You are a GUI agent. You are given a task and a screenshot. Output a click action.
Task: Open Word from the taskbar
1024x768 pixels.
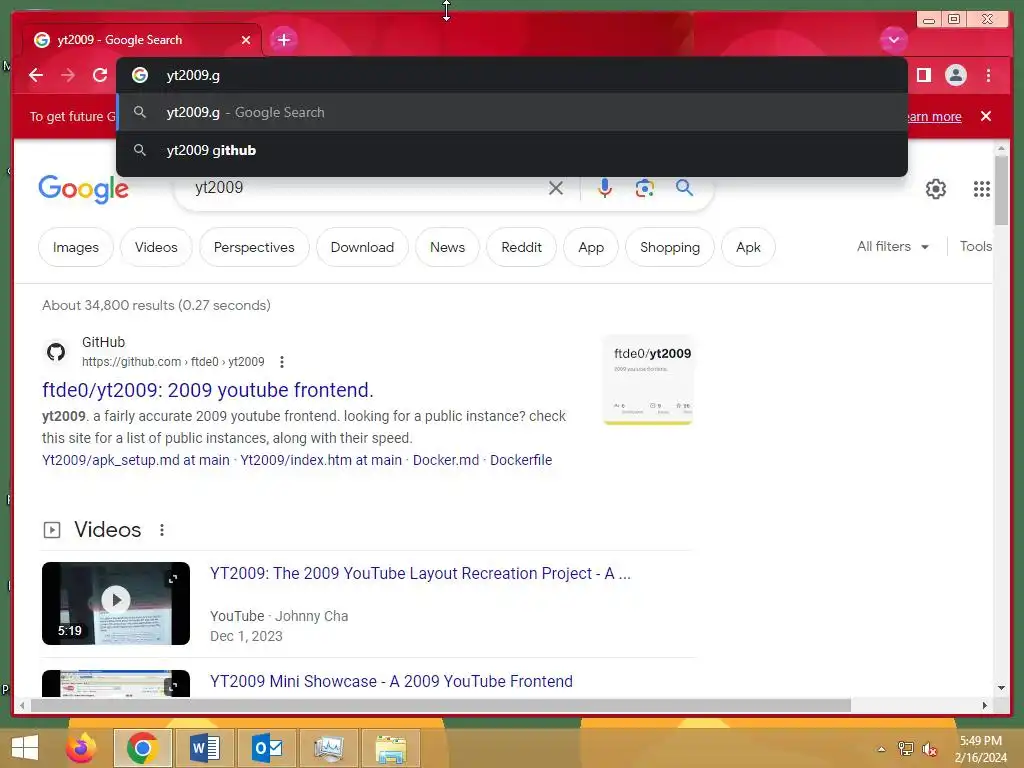coord(204,748)
